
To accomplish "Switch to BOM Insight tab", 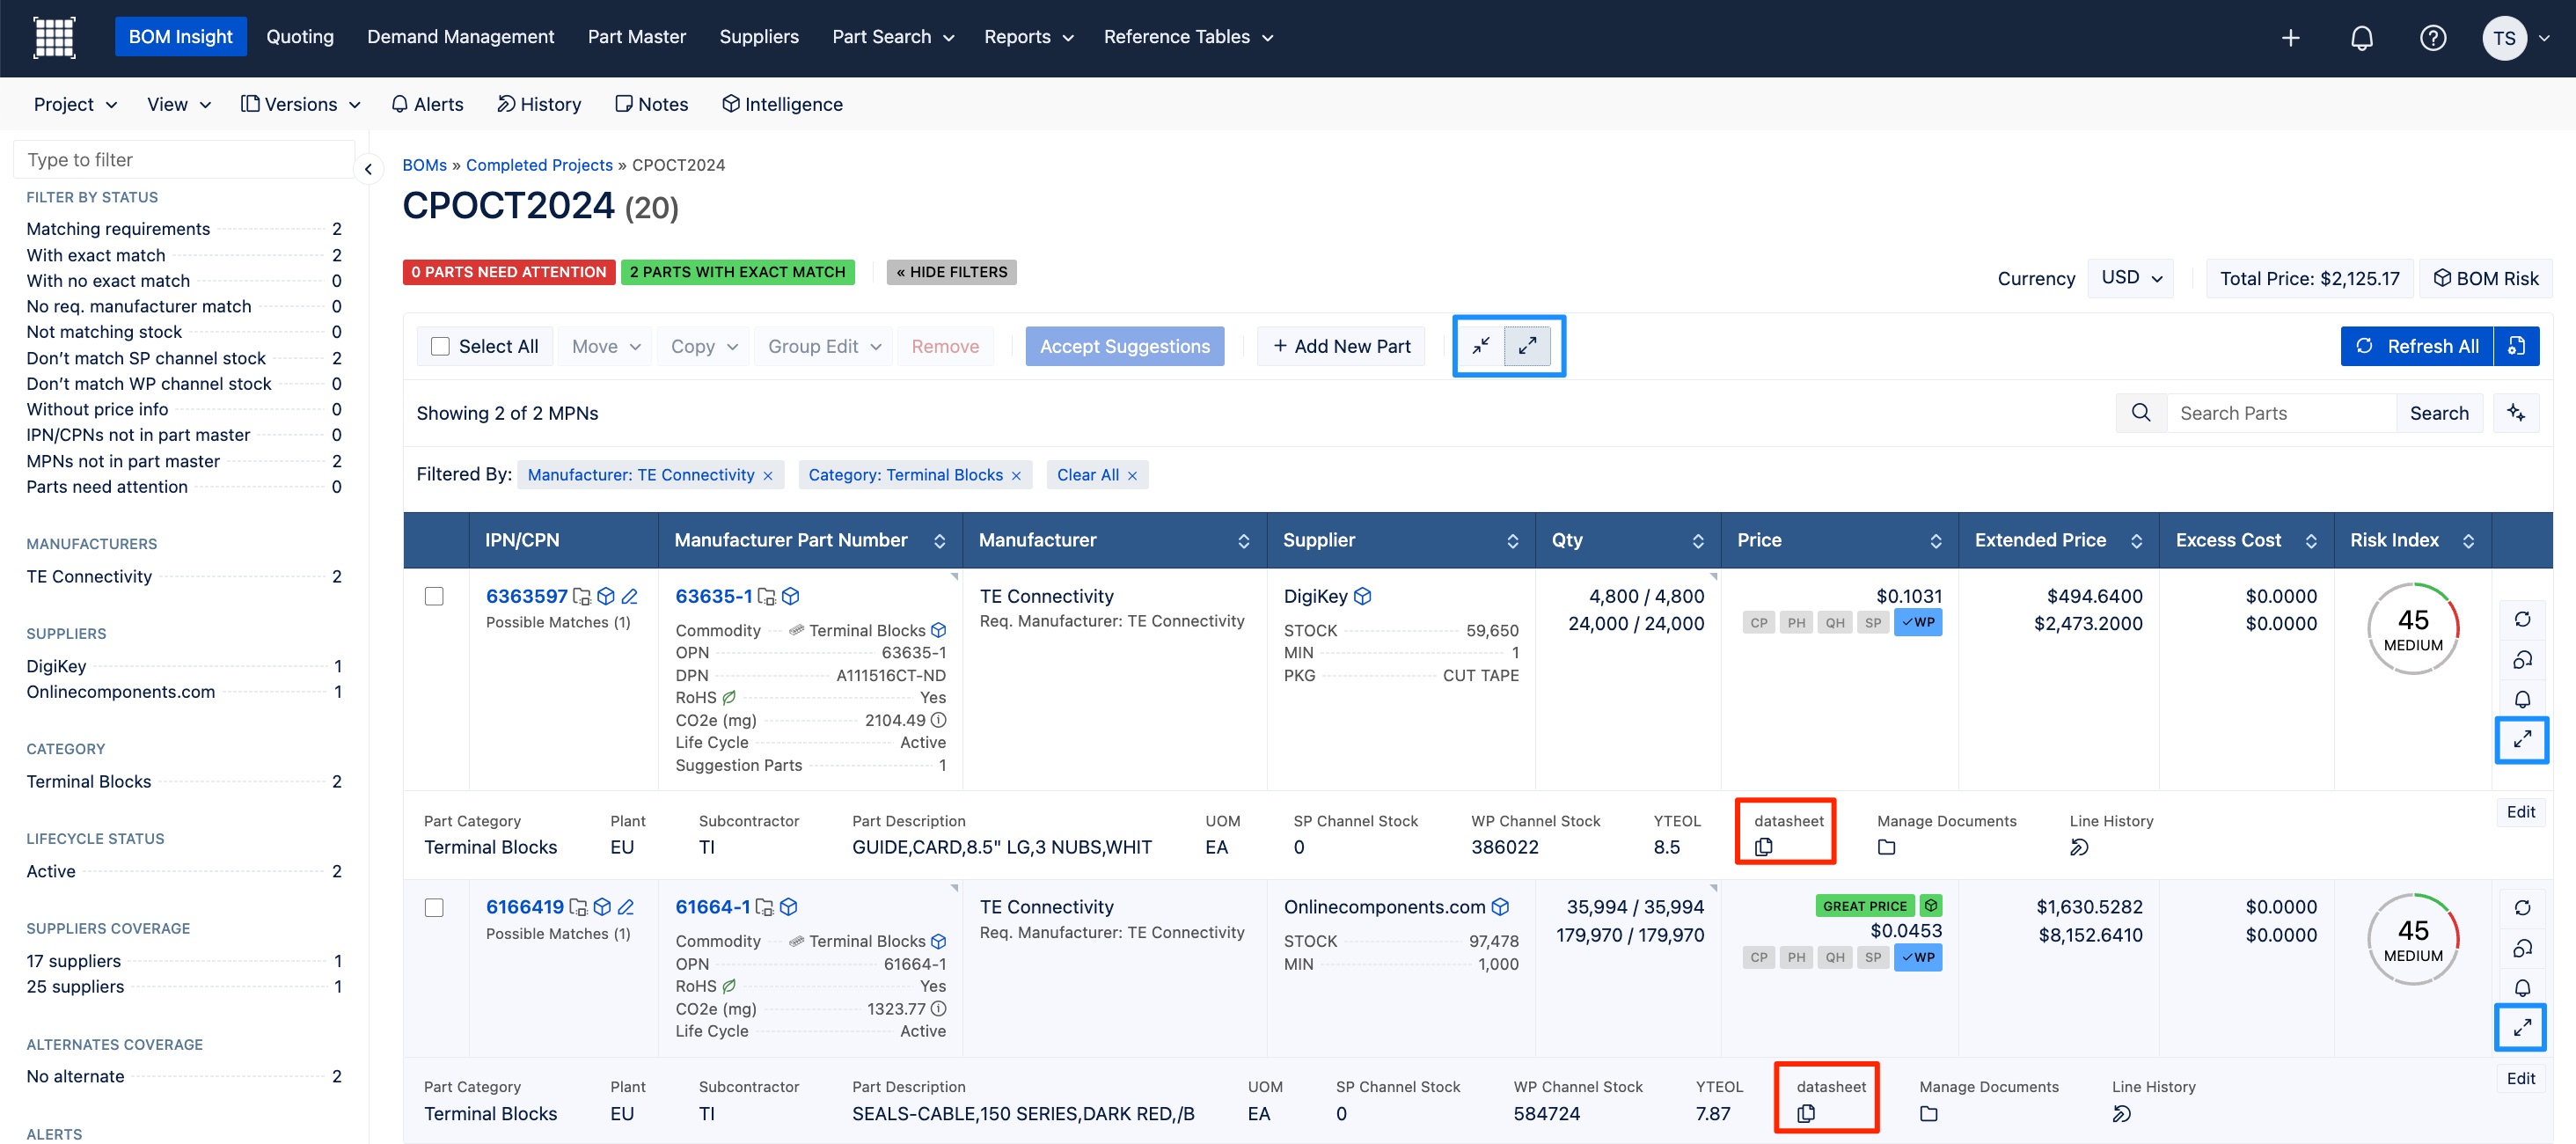I will (x=180, y=37).
